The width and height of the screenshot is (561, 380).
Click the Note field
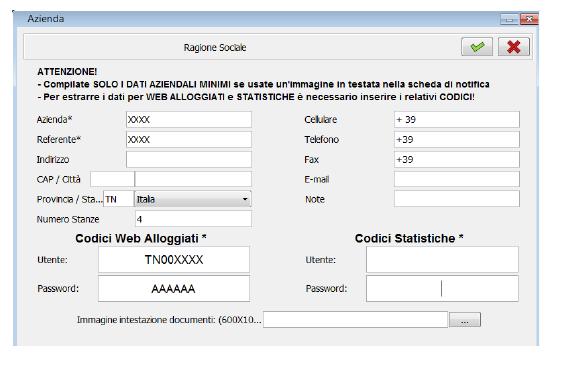pyautogui.click(x=457, y=199)
